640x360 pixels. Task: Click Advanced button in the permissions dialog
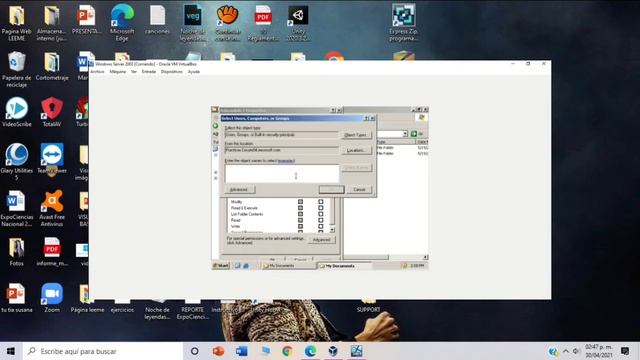click(322, 240)
